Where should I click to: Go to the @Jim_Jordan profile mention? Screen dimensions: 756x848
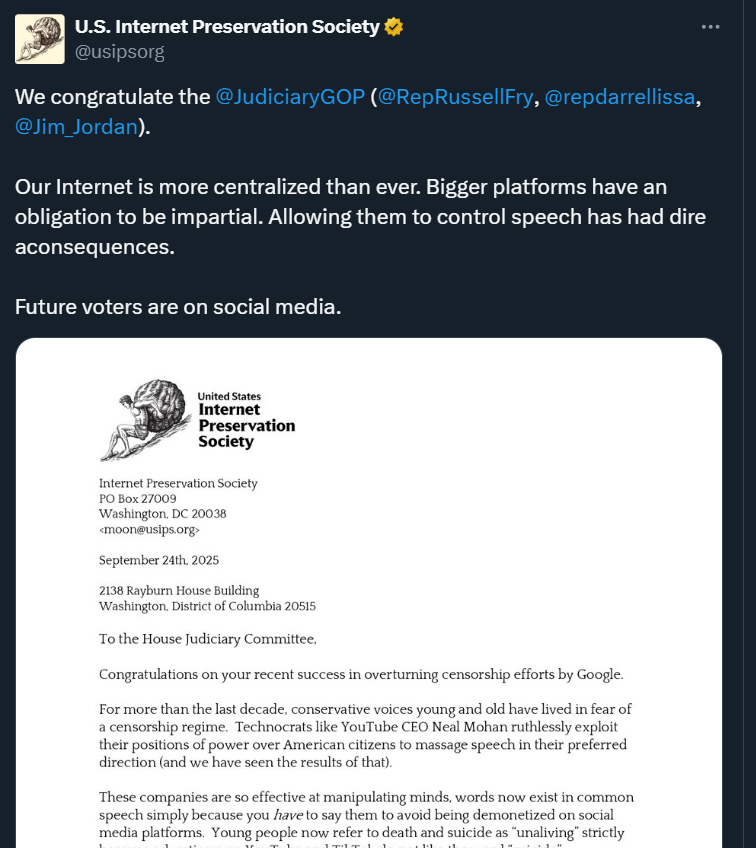(x=76, y=127)
